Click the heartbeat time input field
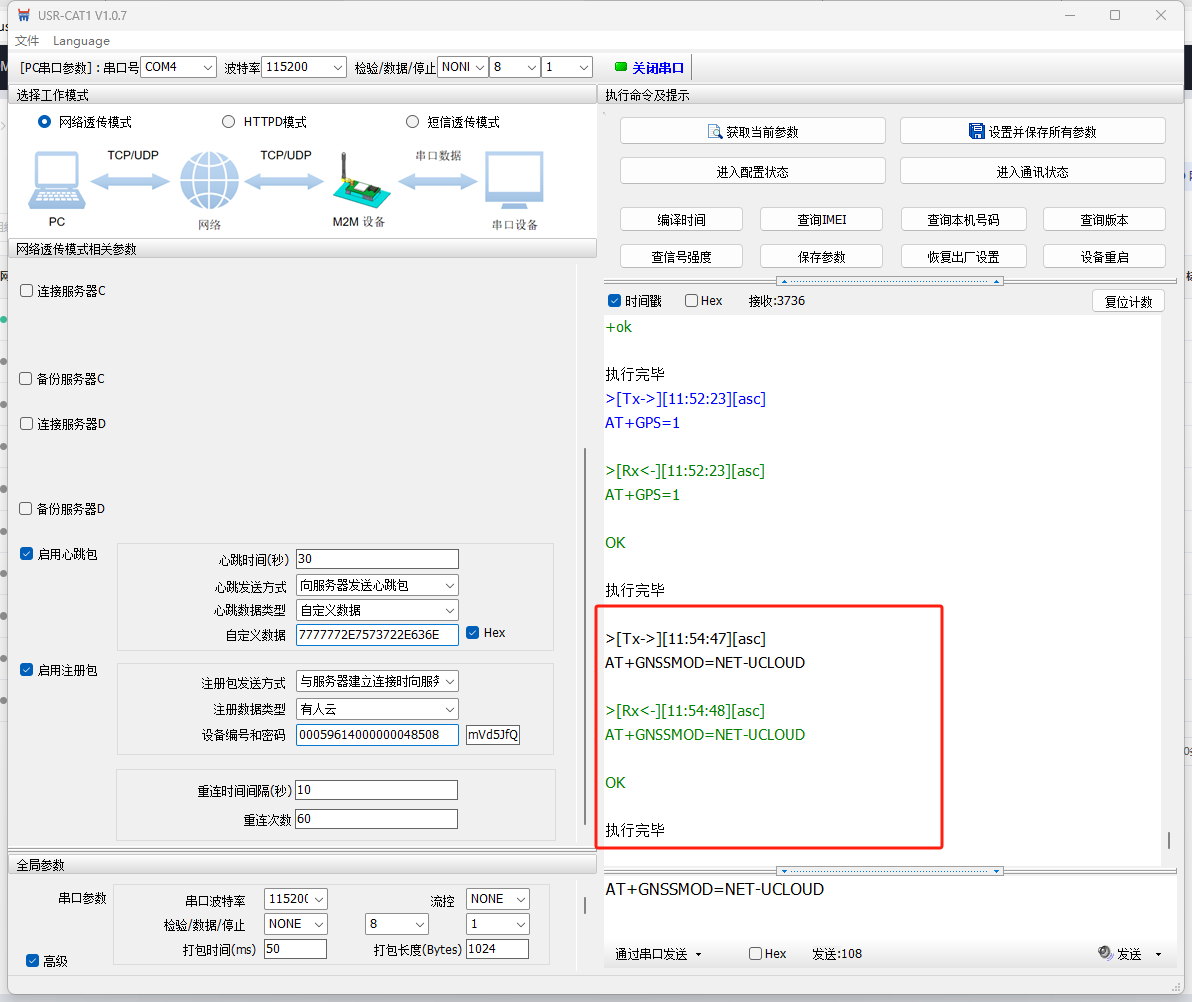 (x=377, y=559)
